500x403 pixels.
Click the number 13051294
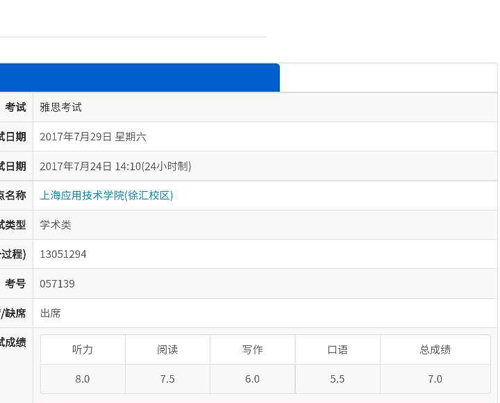pyautogui.click(x=63, y=254)
